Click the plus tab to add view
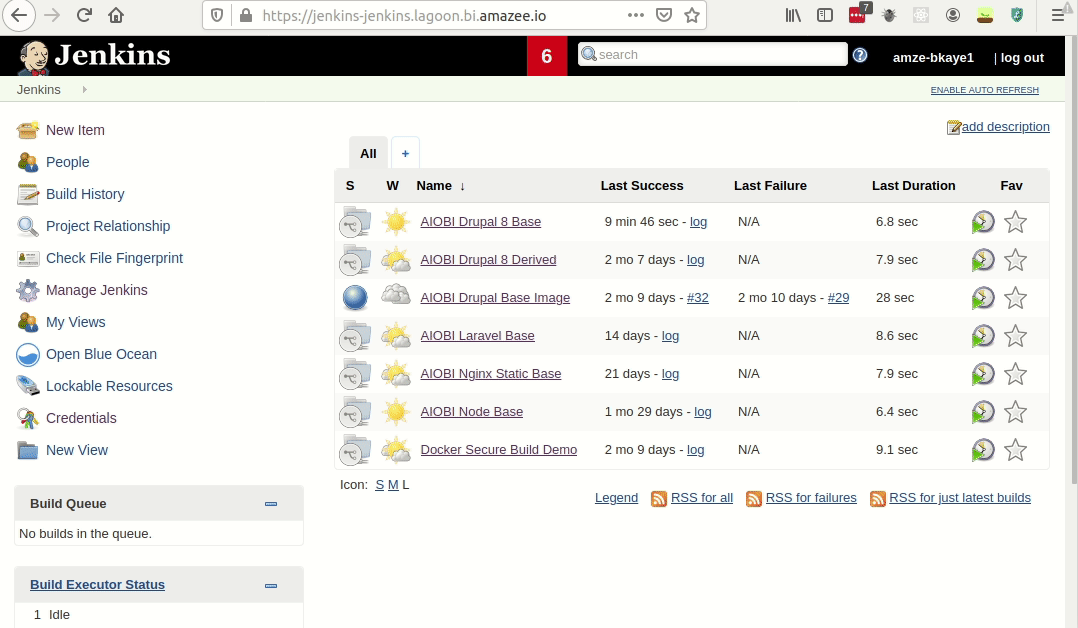The height and width of the screenshot is (628, 1078). (x=405, y=153)
